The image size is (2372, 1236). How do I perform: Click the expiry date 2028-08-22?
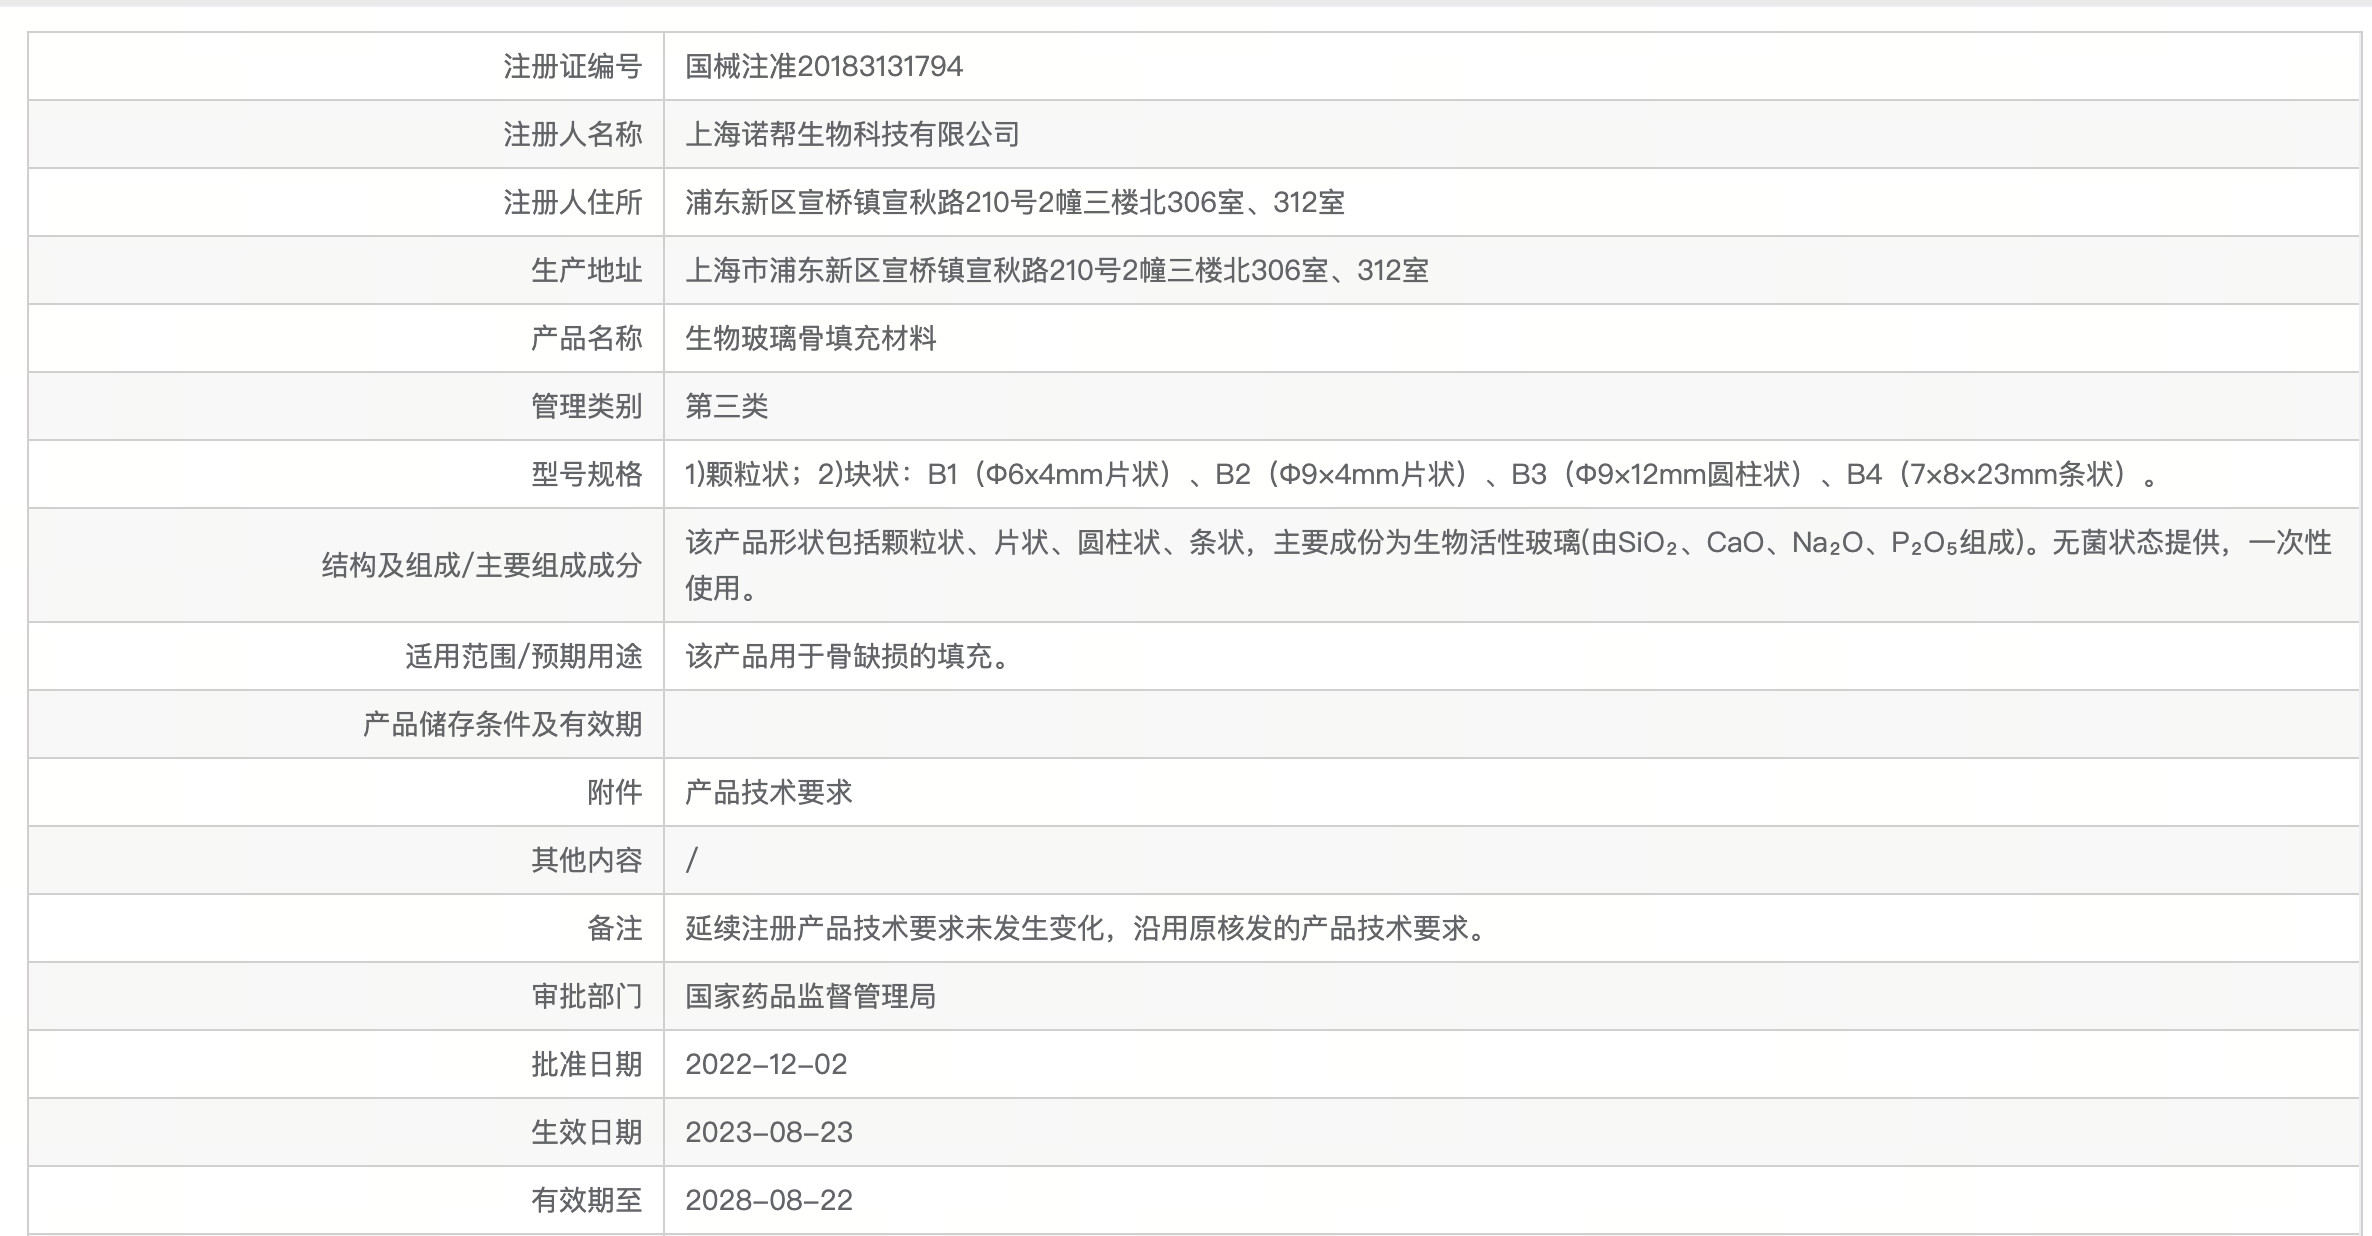point(769,1201)
